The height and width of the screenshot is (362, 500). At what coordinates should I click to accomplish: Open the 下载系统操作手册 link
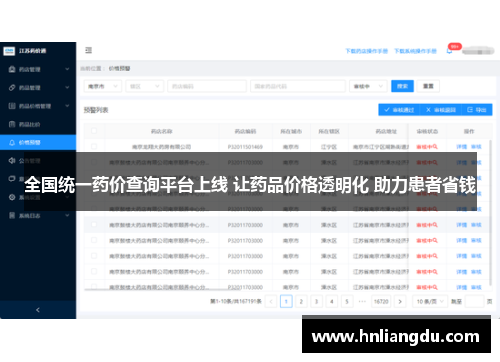pos(415,51)
